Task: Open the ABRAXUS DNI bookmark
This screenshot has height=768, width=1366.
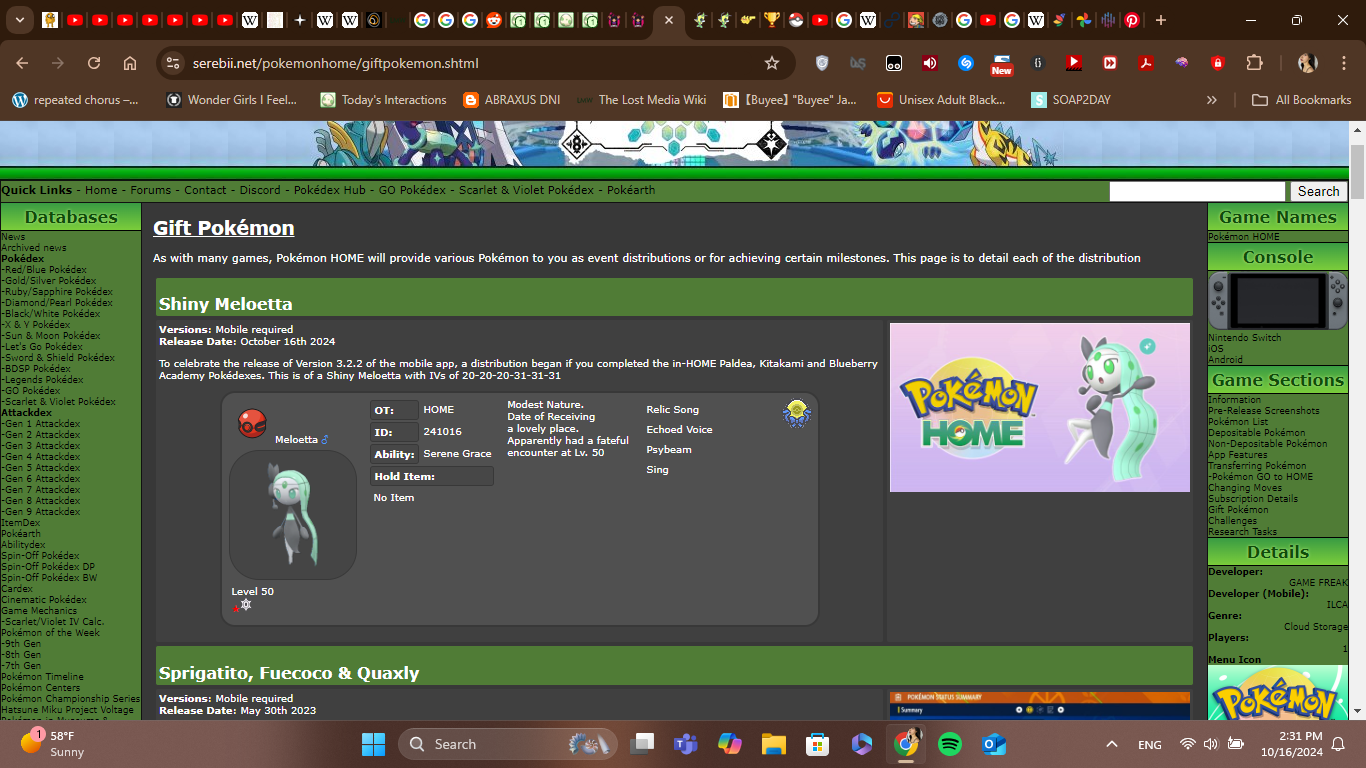Action: pos(512,100)
